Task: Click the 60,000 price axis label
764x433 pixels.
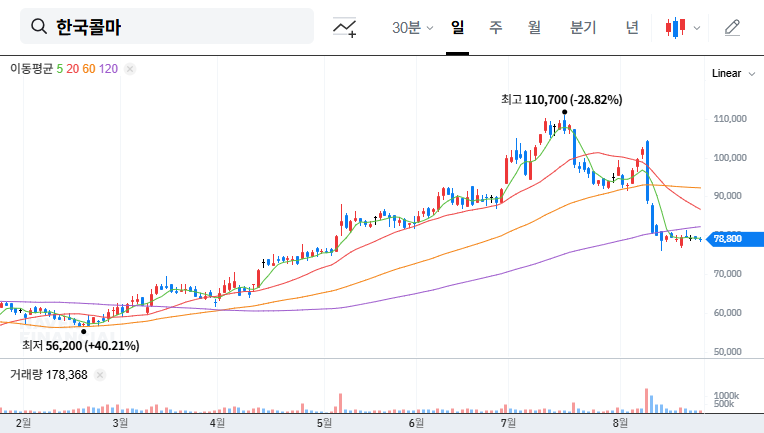Action: click(x=727, y=313)
